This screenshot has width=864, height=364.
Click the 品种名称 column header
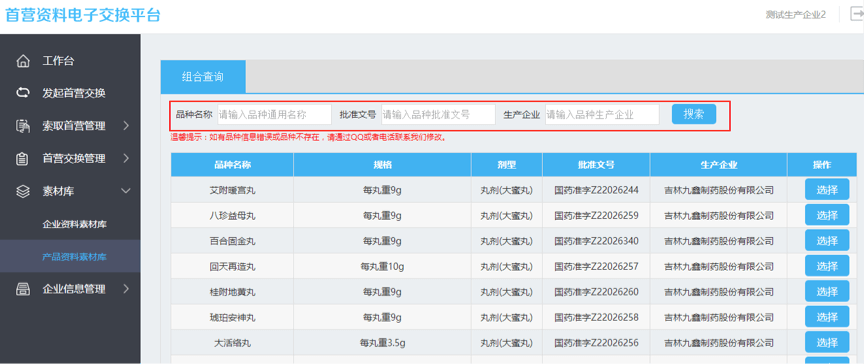[232, 165]
